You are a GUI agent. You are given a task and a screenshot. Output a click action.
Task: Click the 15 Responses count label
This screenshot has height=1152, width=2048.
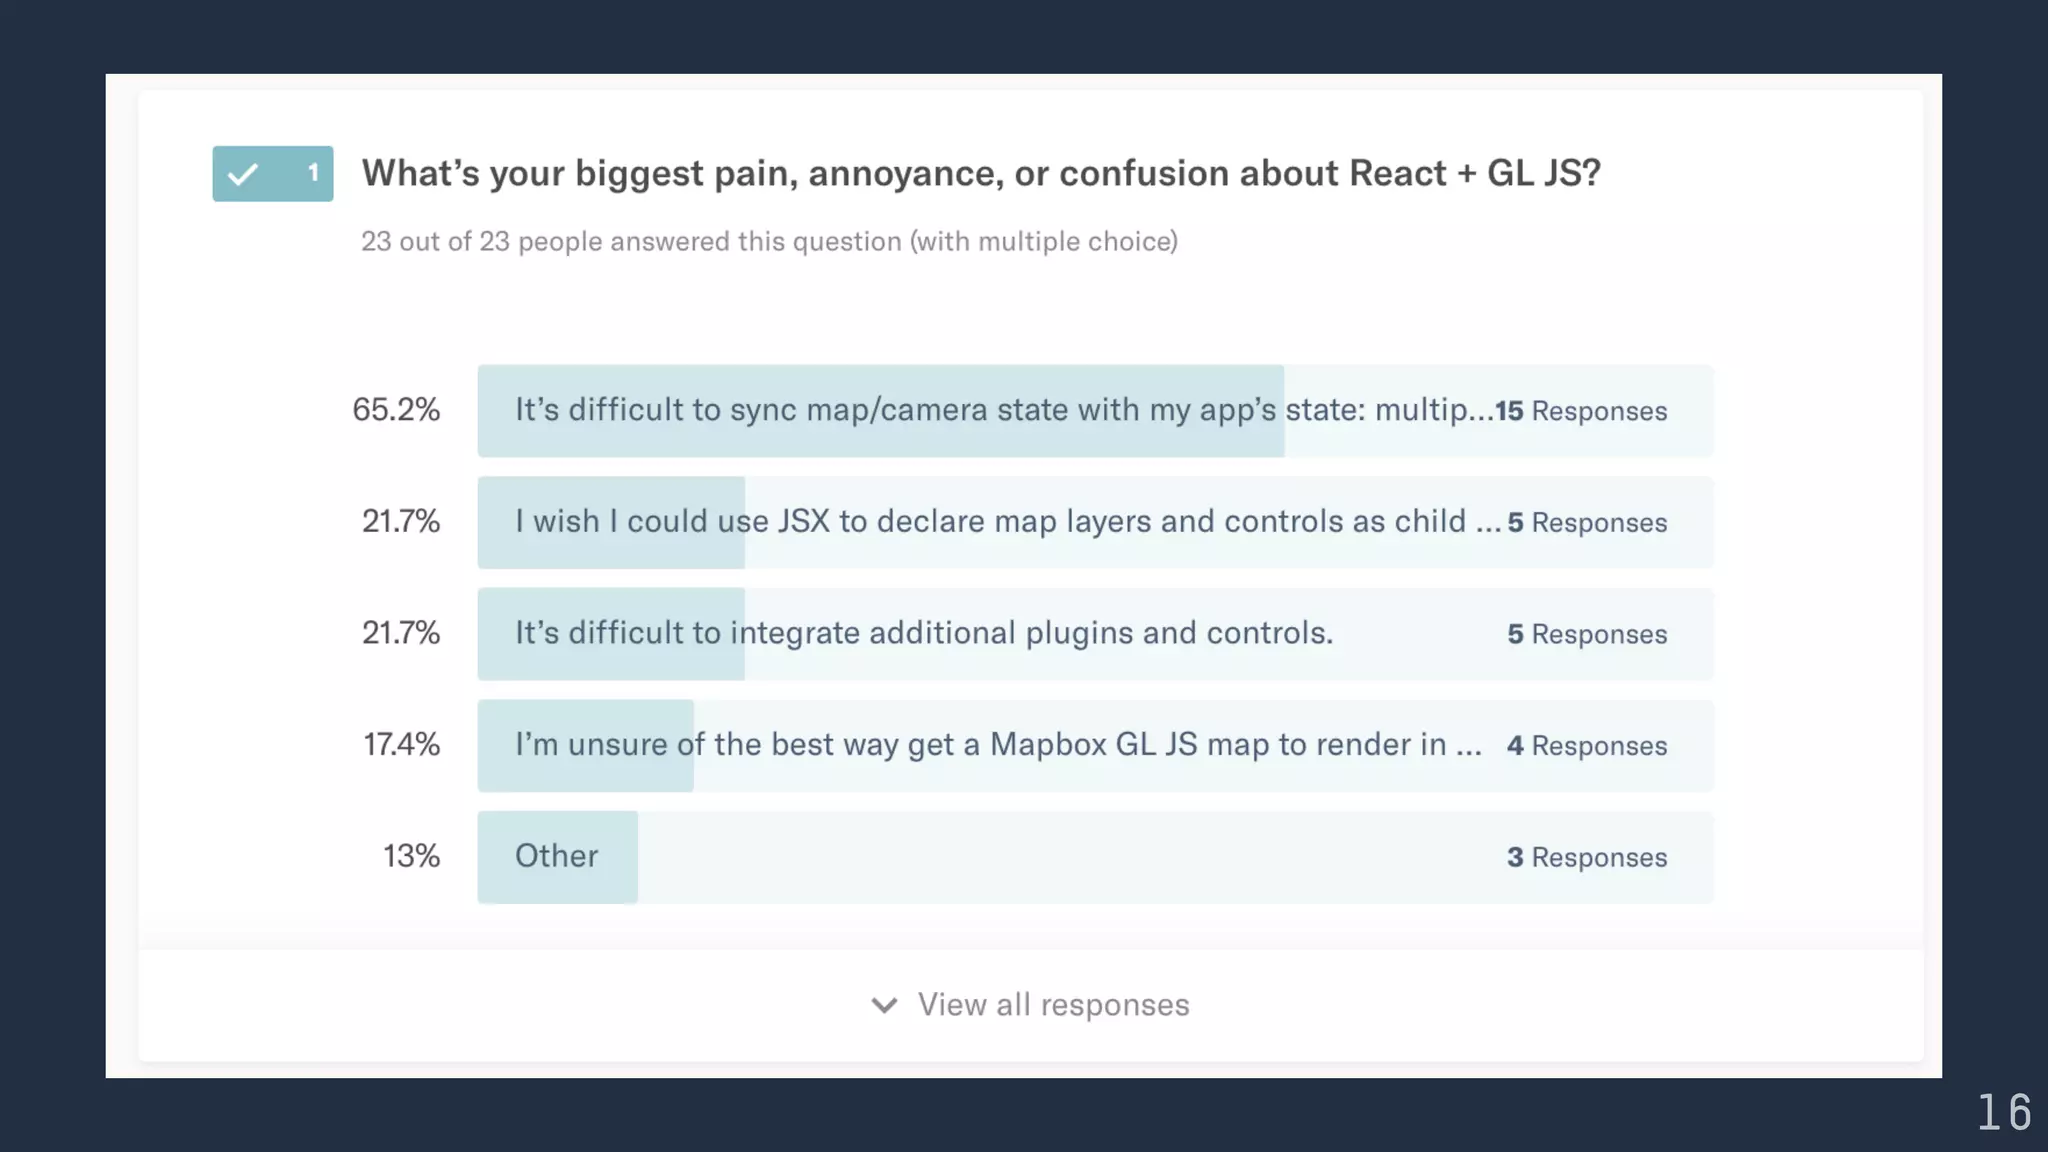(x=1581, y=411)
